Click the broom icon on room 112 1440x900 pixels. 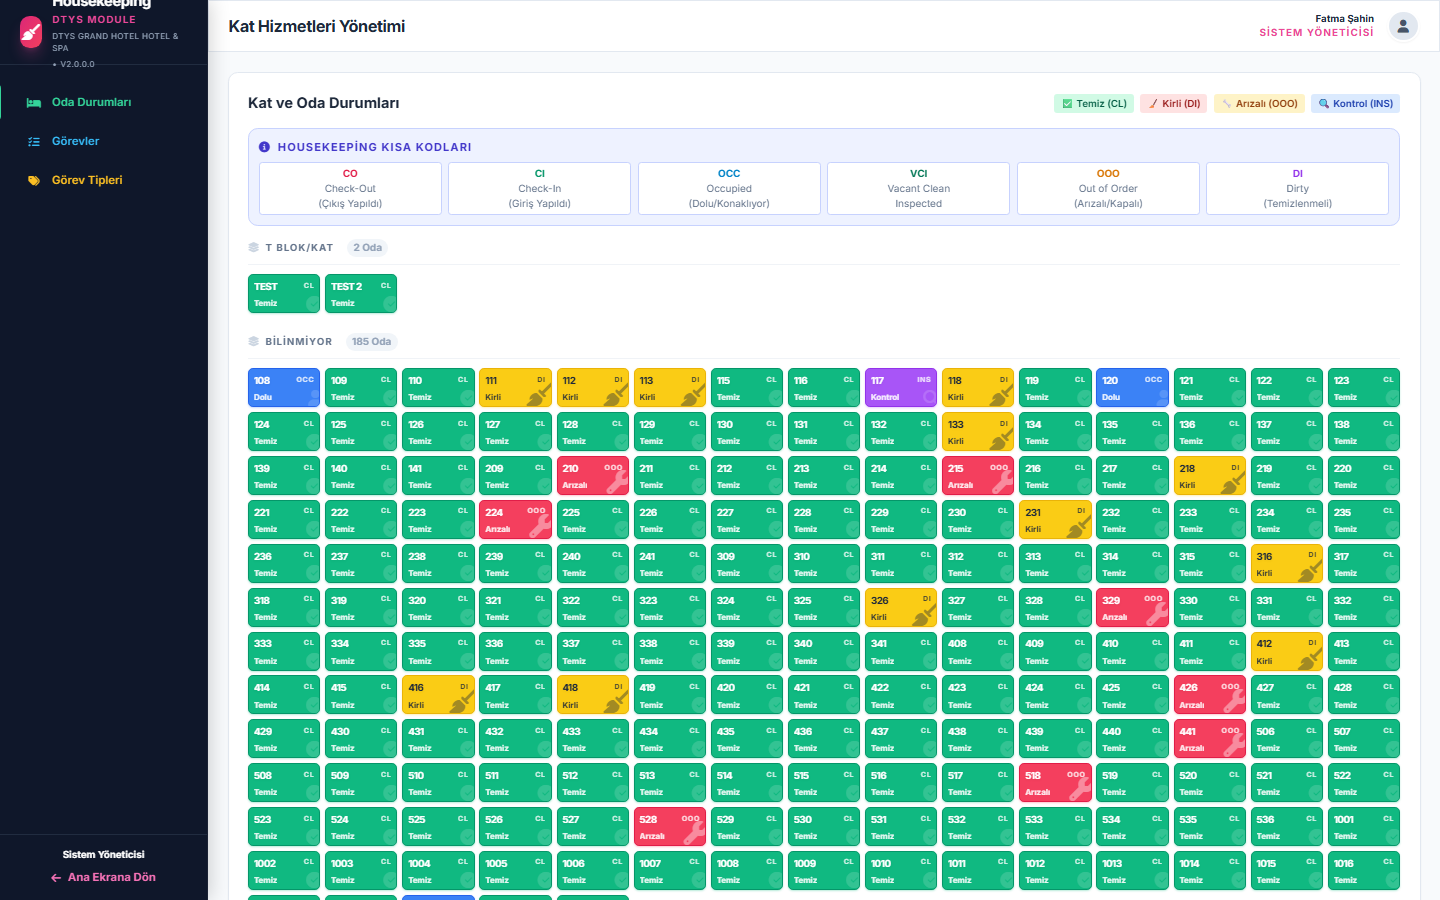(615, 395)
